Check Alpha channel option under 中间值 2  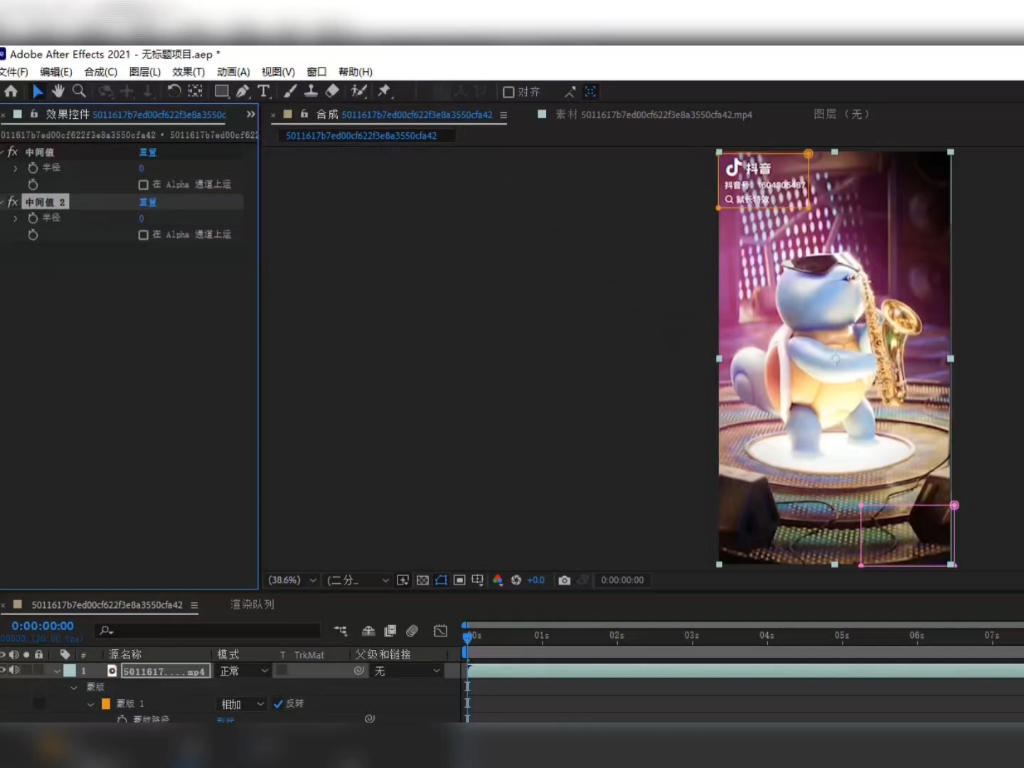(x=143, y=235)
